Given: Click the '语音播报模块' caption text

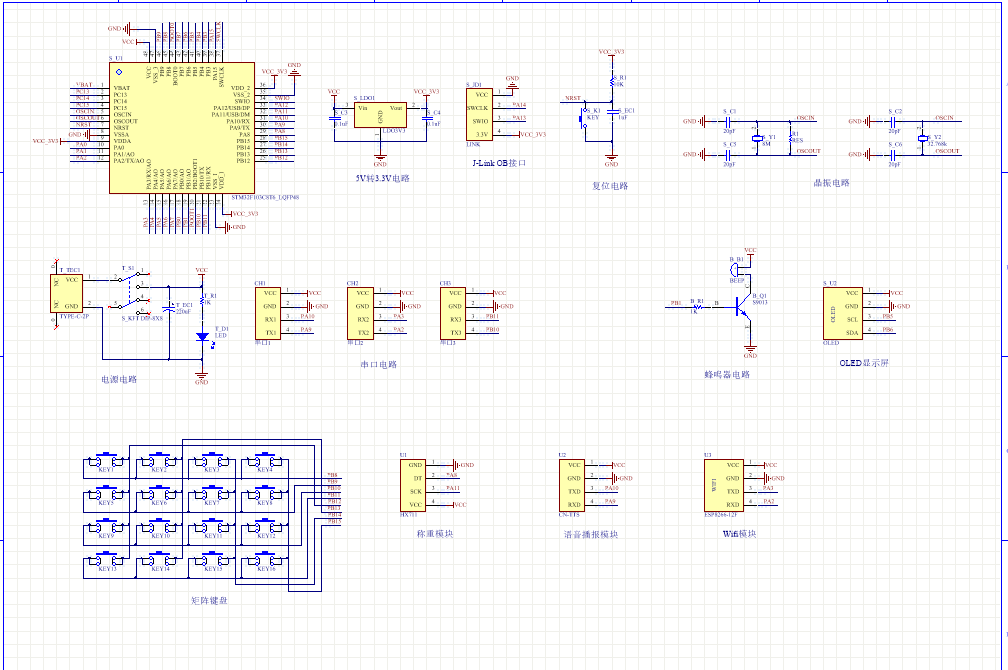Looking at the screenshot, I should point(591,534).
